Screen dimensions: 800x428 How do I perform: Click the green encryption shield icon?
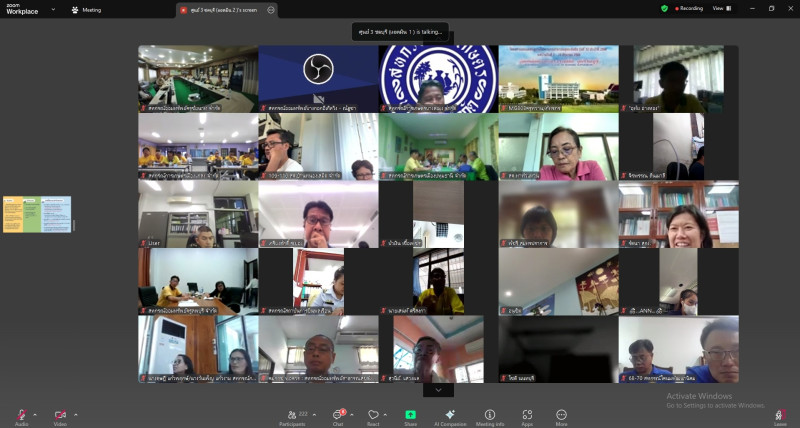click(664, 9)
